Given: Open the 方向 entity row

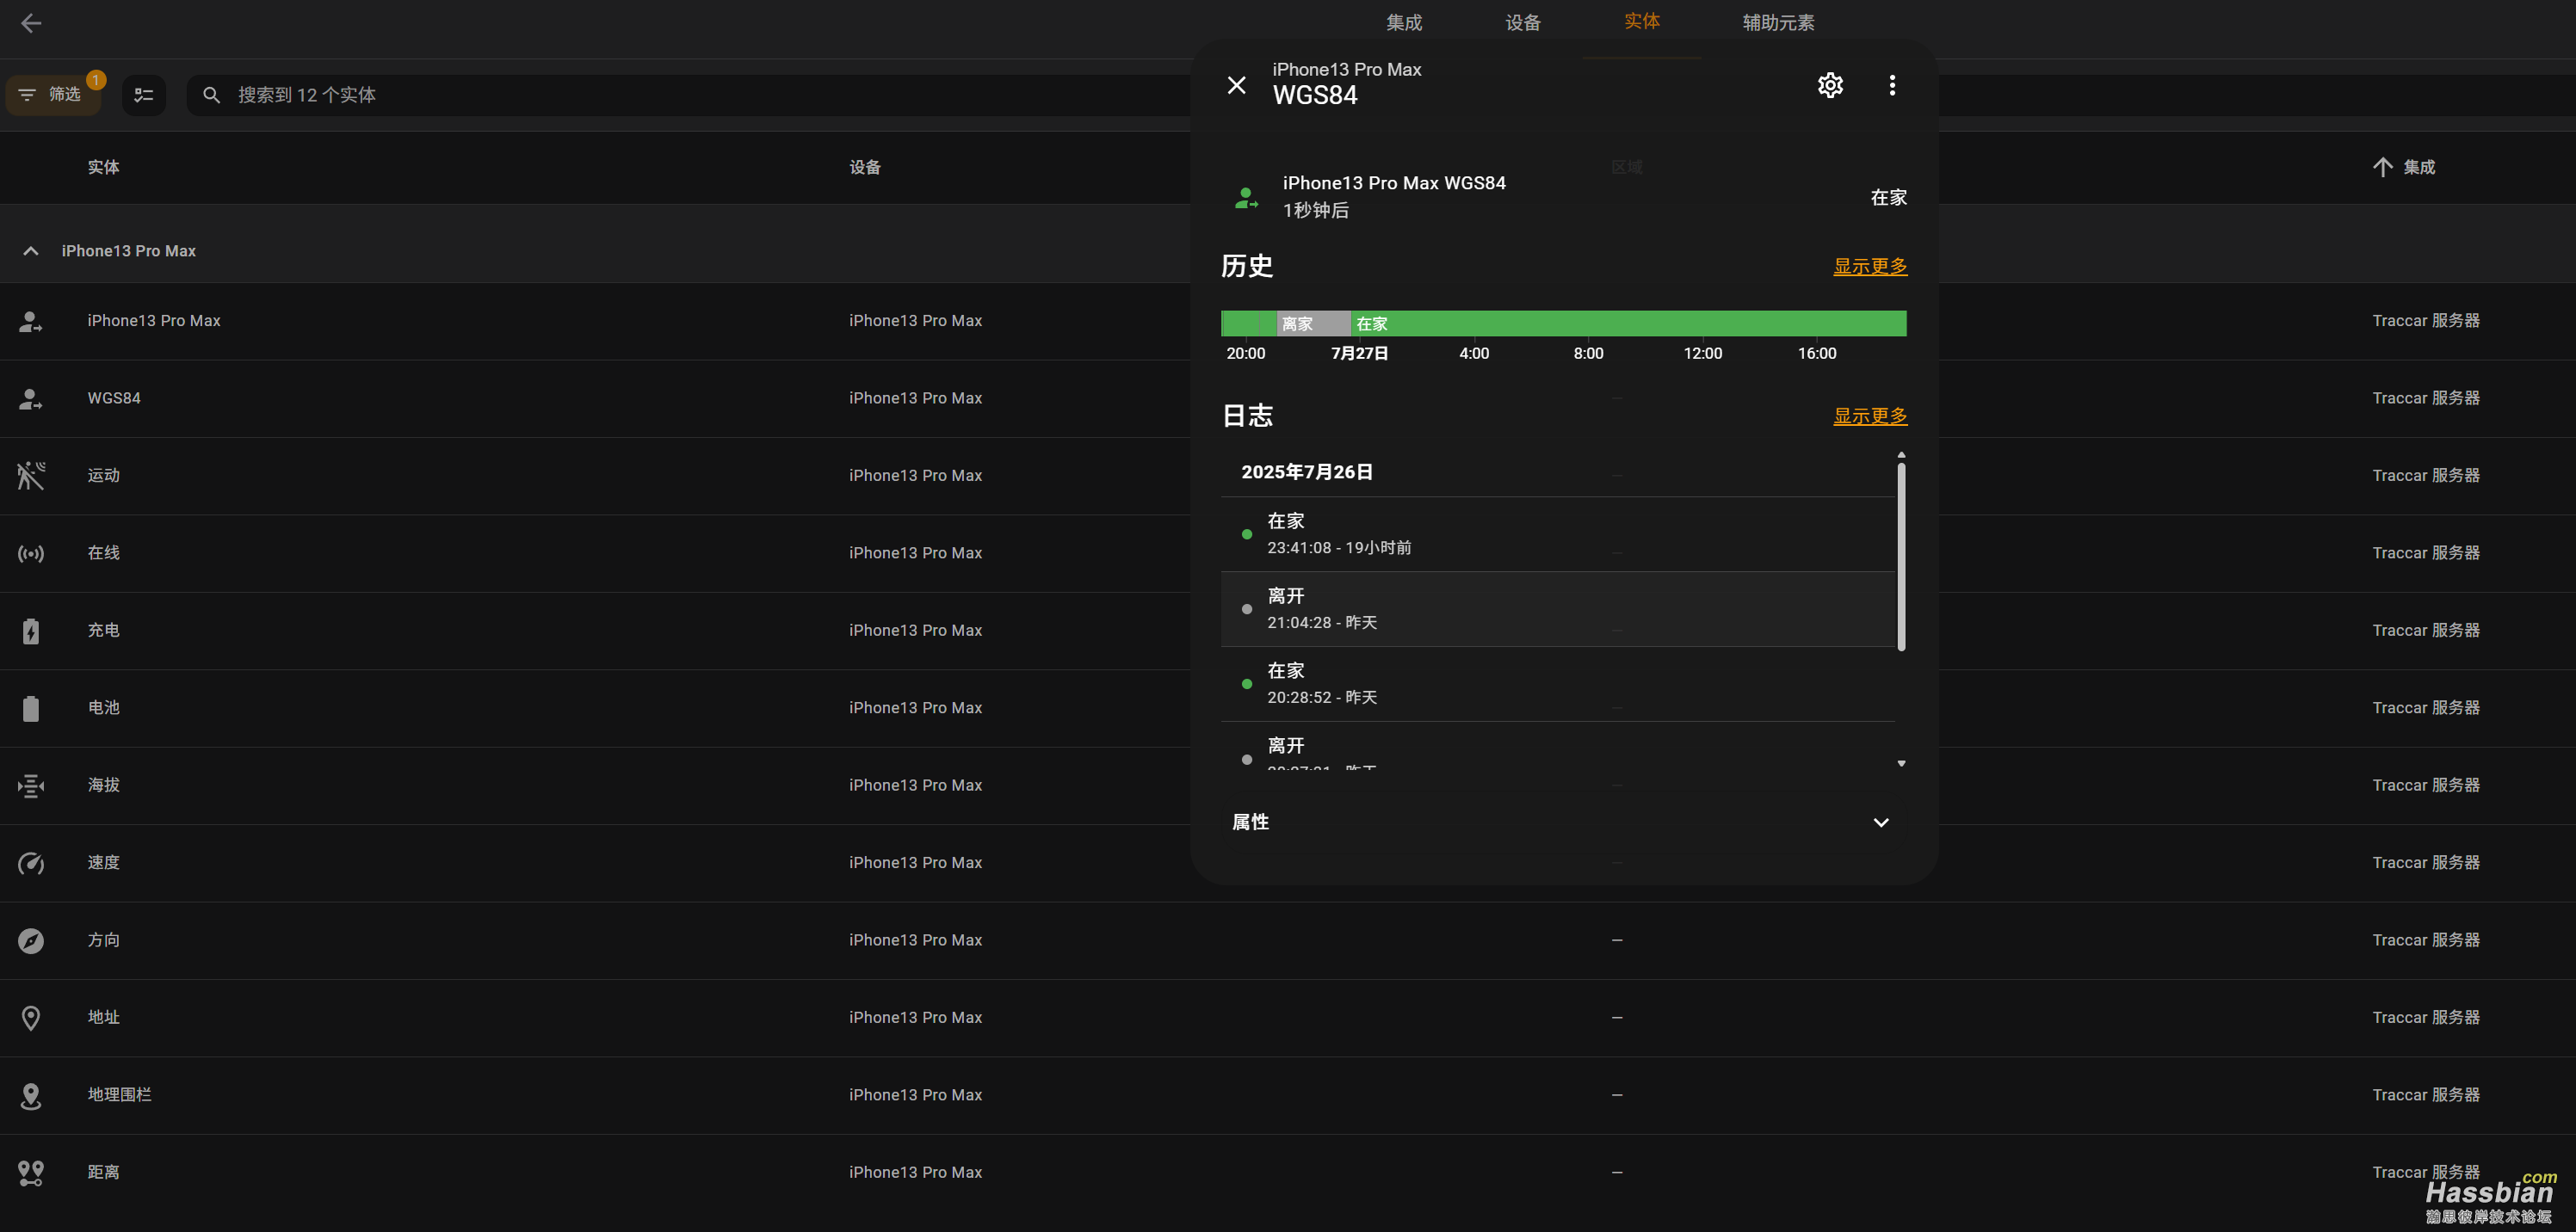Looking at the screenshot, I should (1288, 940).
